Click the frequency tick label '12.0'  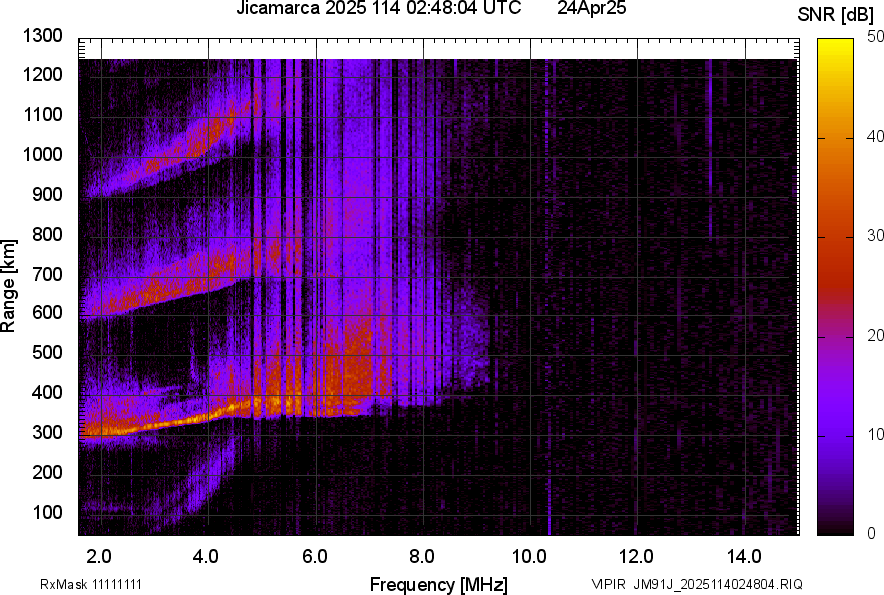(x=637, y=557)
